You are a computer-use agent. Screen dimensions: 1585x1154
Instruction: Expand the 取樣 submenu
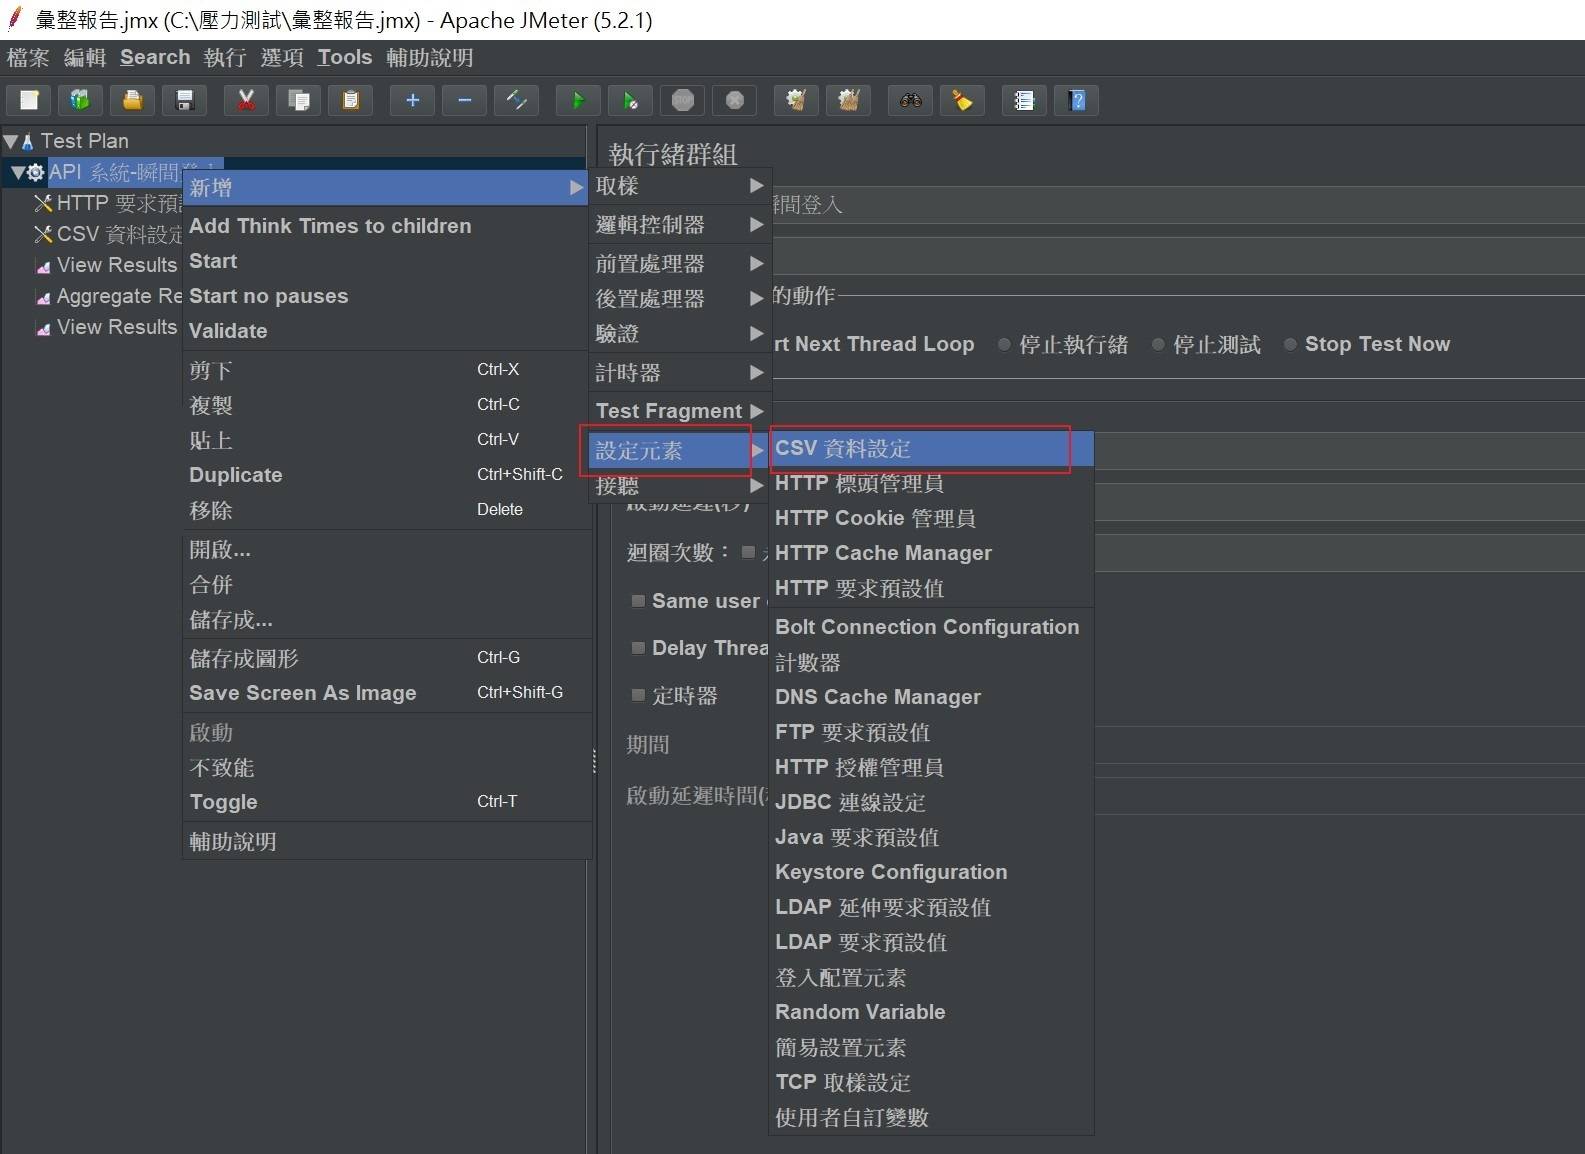pos(680,186)
